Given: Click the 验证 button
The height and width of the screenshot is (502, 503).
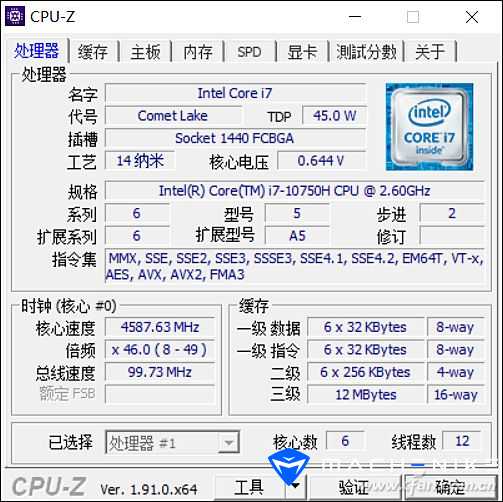Looking at the screenshot, I should tap(354, 487).
